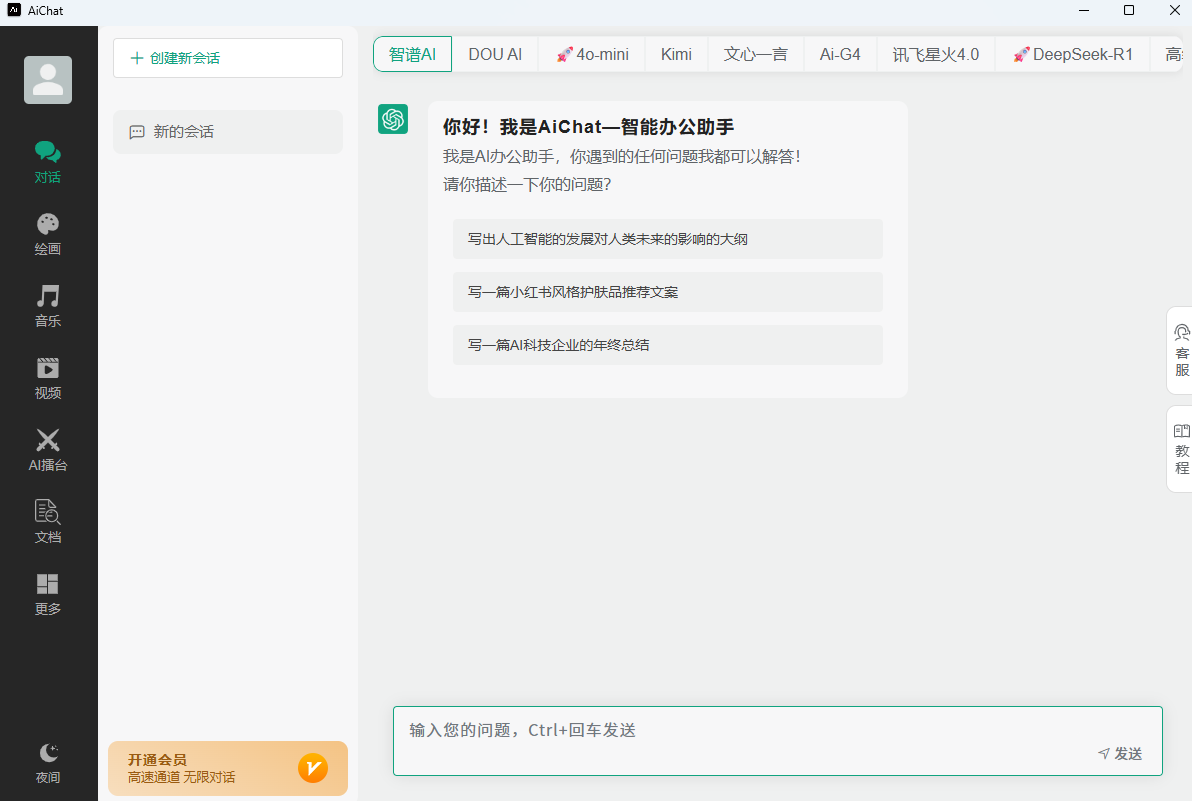The image size is (1192, 801).
Task: Switch to the 智谱AI model tab
Action: [x=412, y=54]
